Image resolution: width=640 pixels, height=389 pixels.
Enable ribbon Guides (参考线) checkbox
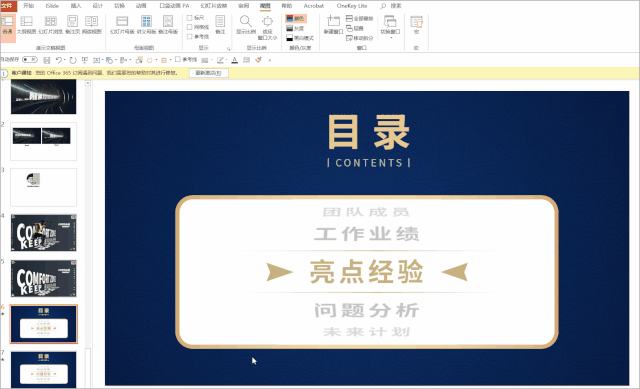189,37
